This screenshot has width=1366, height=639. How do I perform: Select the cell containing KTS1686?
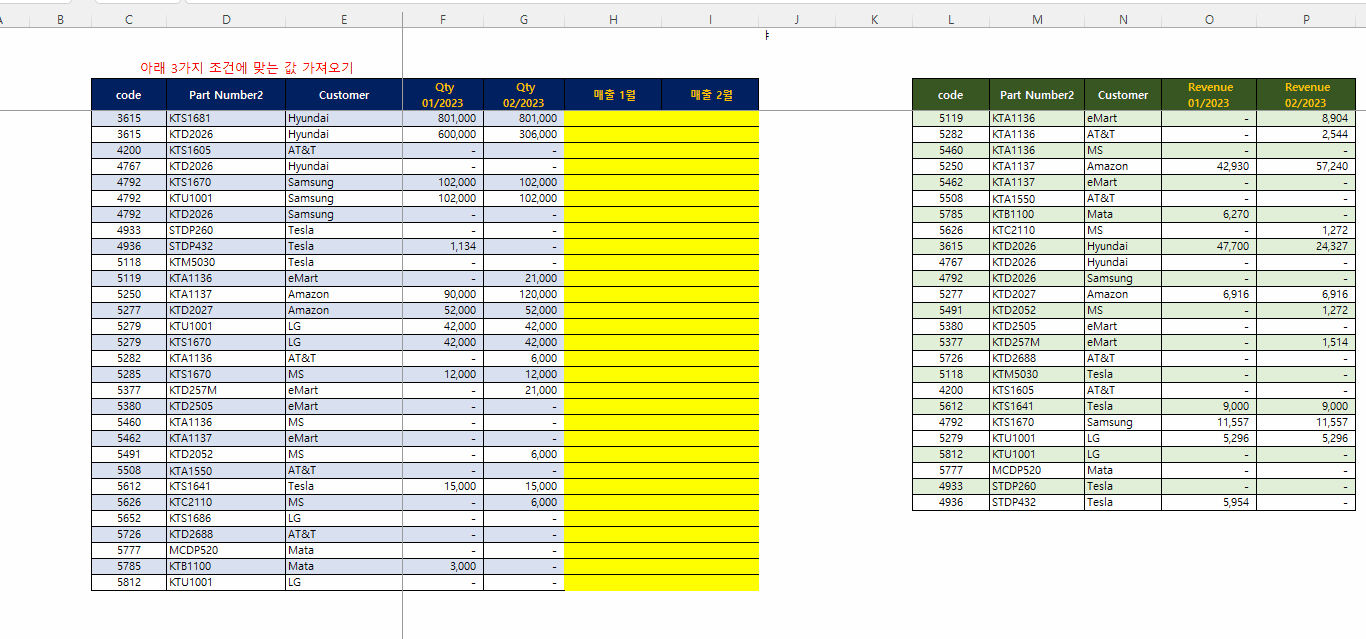tap(226, 518)
